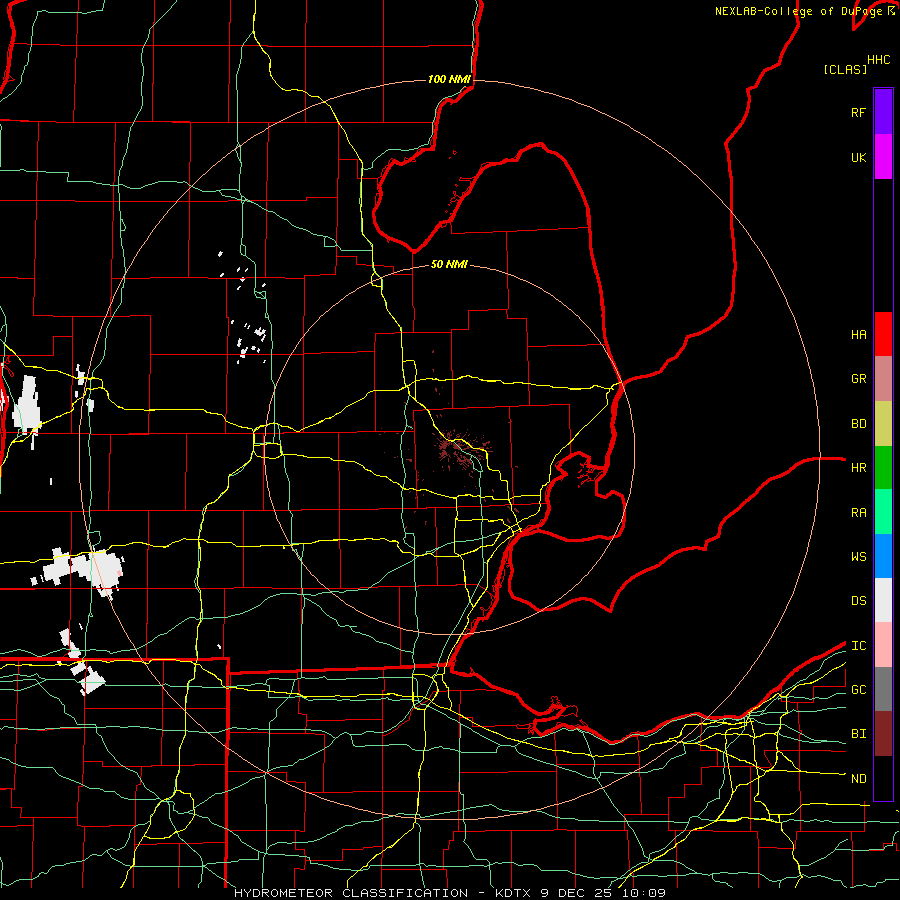The image size is (900, 900).
Task: Click the purple RF legend color swatch
Action: coord(883,111)
